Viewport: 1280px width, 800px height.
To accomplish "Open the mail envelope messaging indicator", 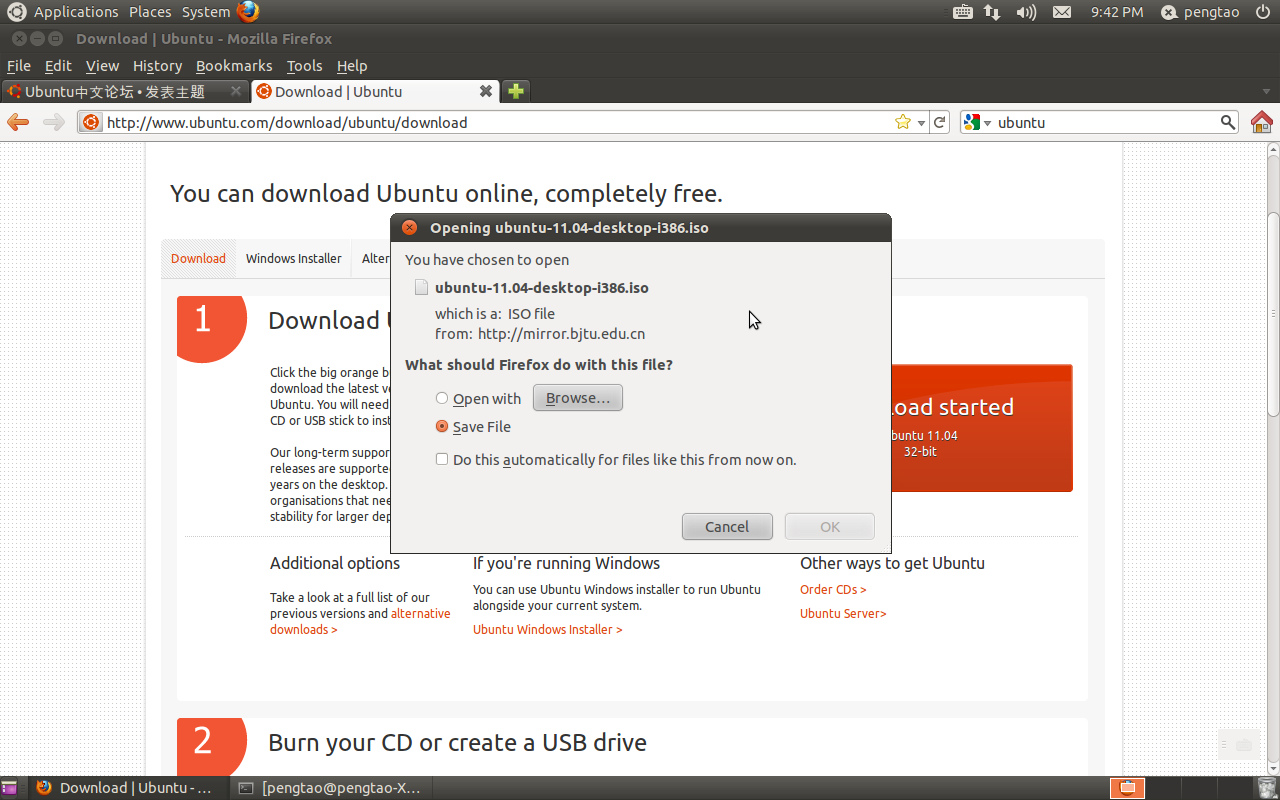I will coord(1062,12).
